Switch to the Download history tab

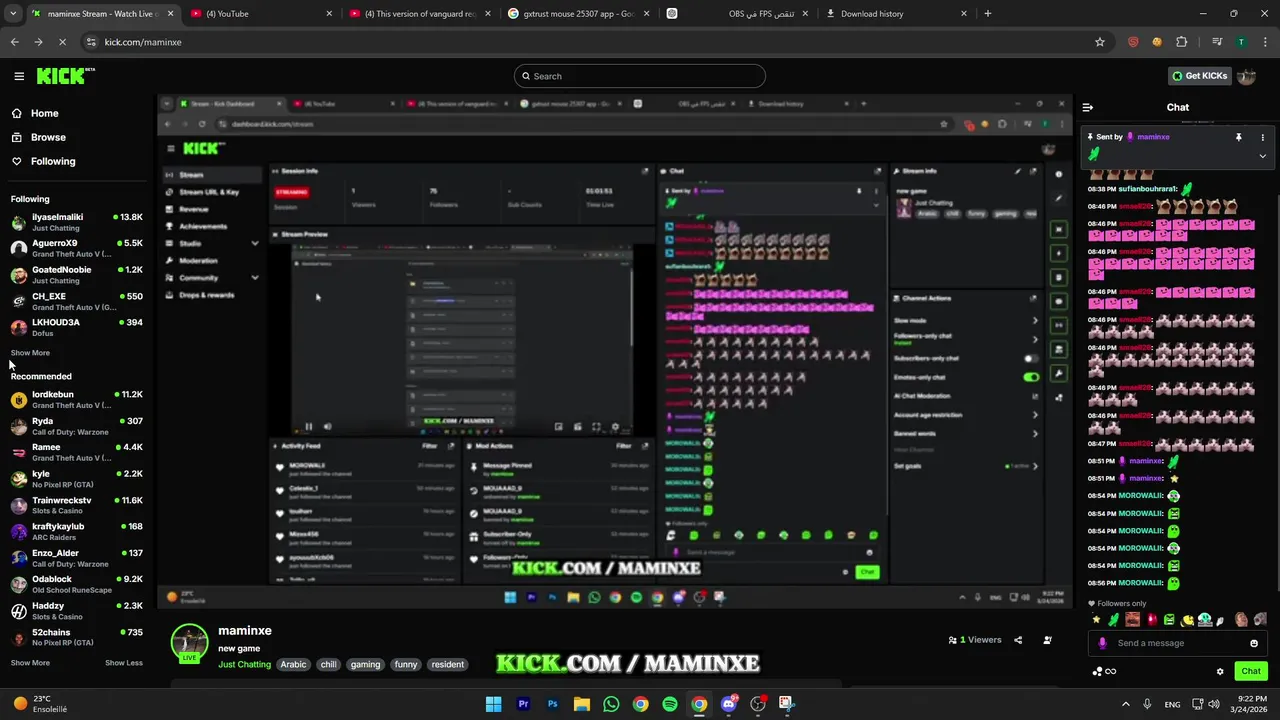(896, 14)
